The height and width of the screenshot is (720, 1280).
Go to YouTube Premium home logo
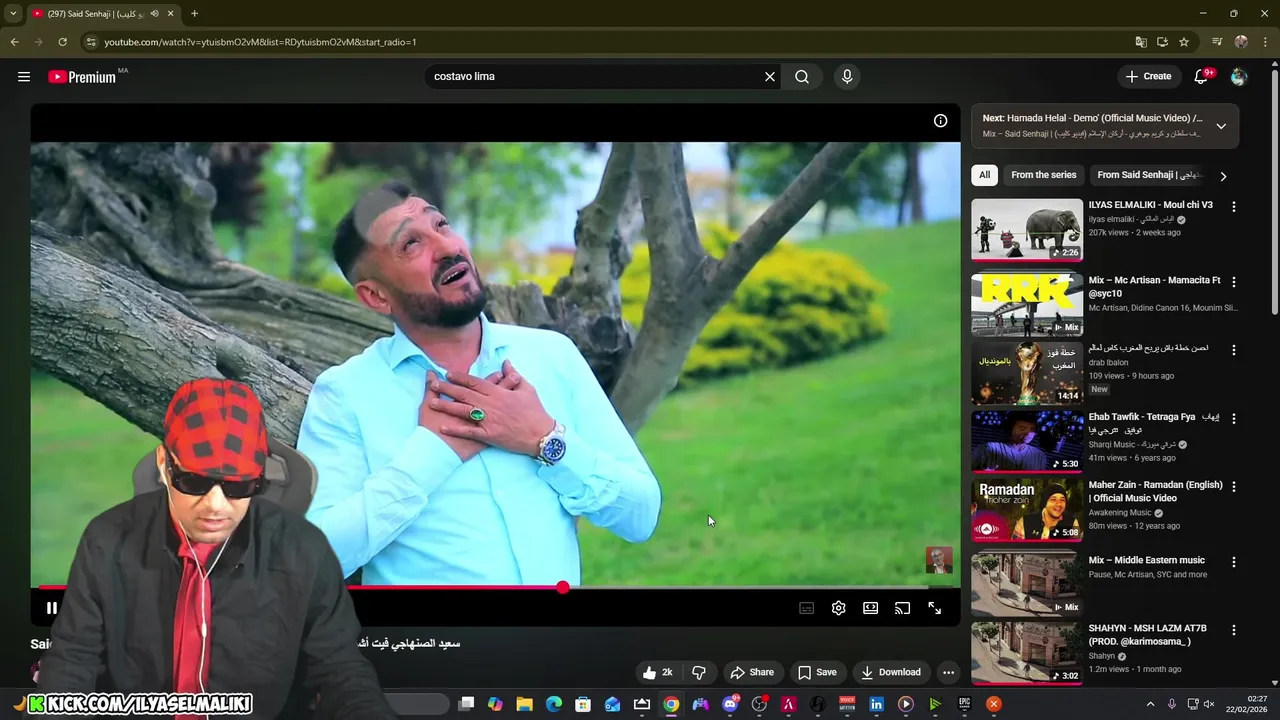82,77
